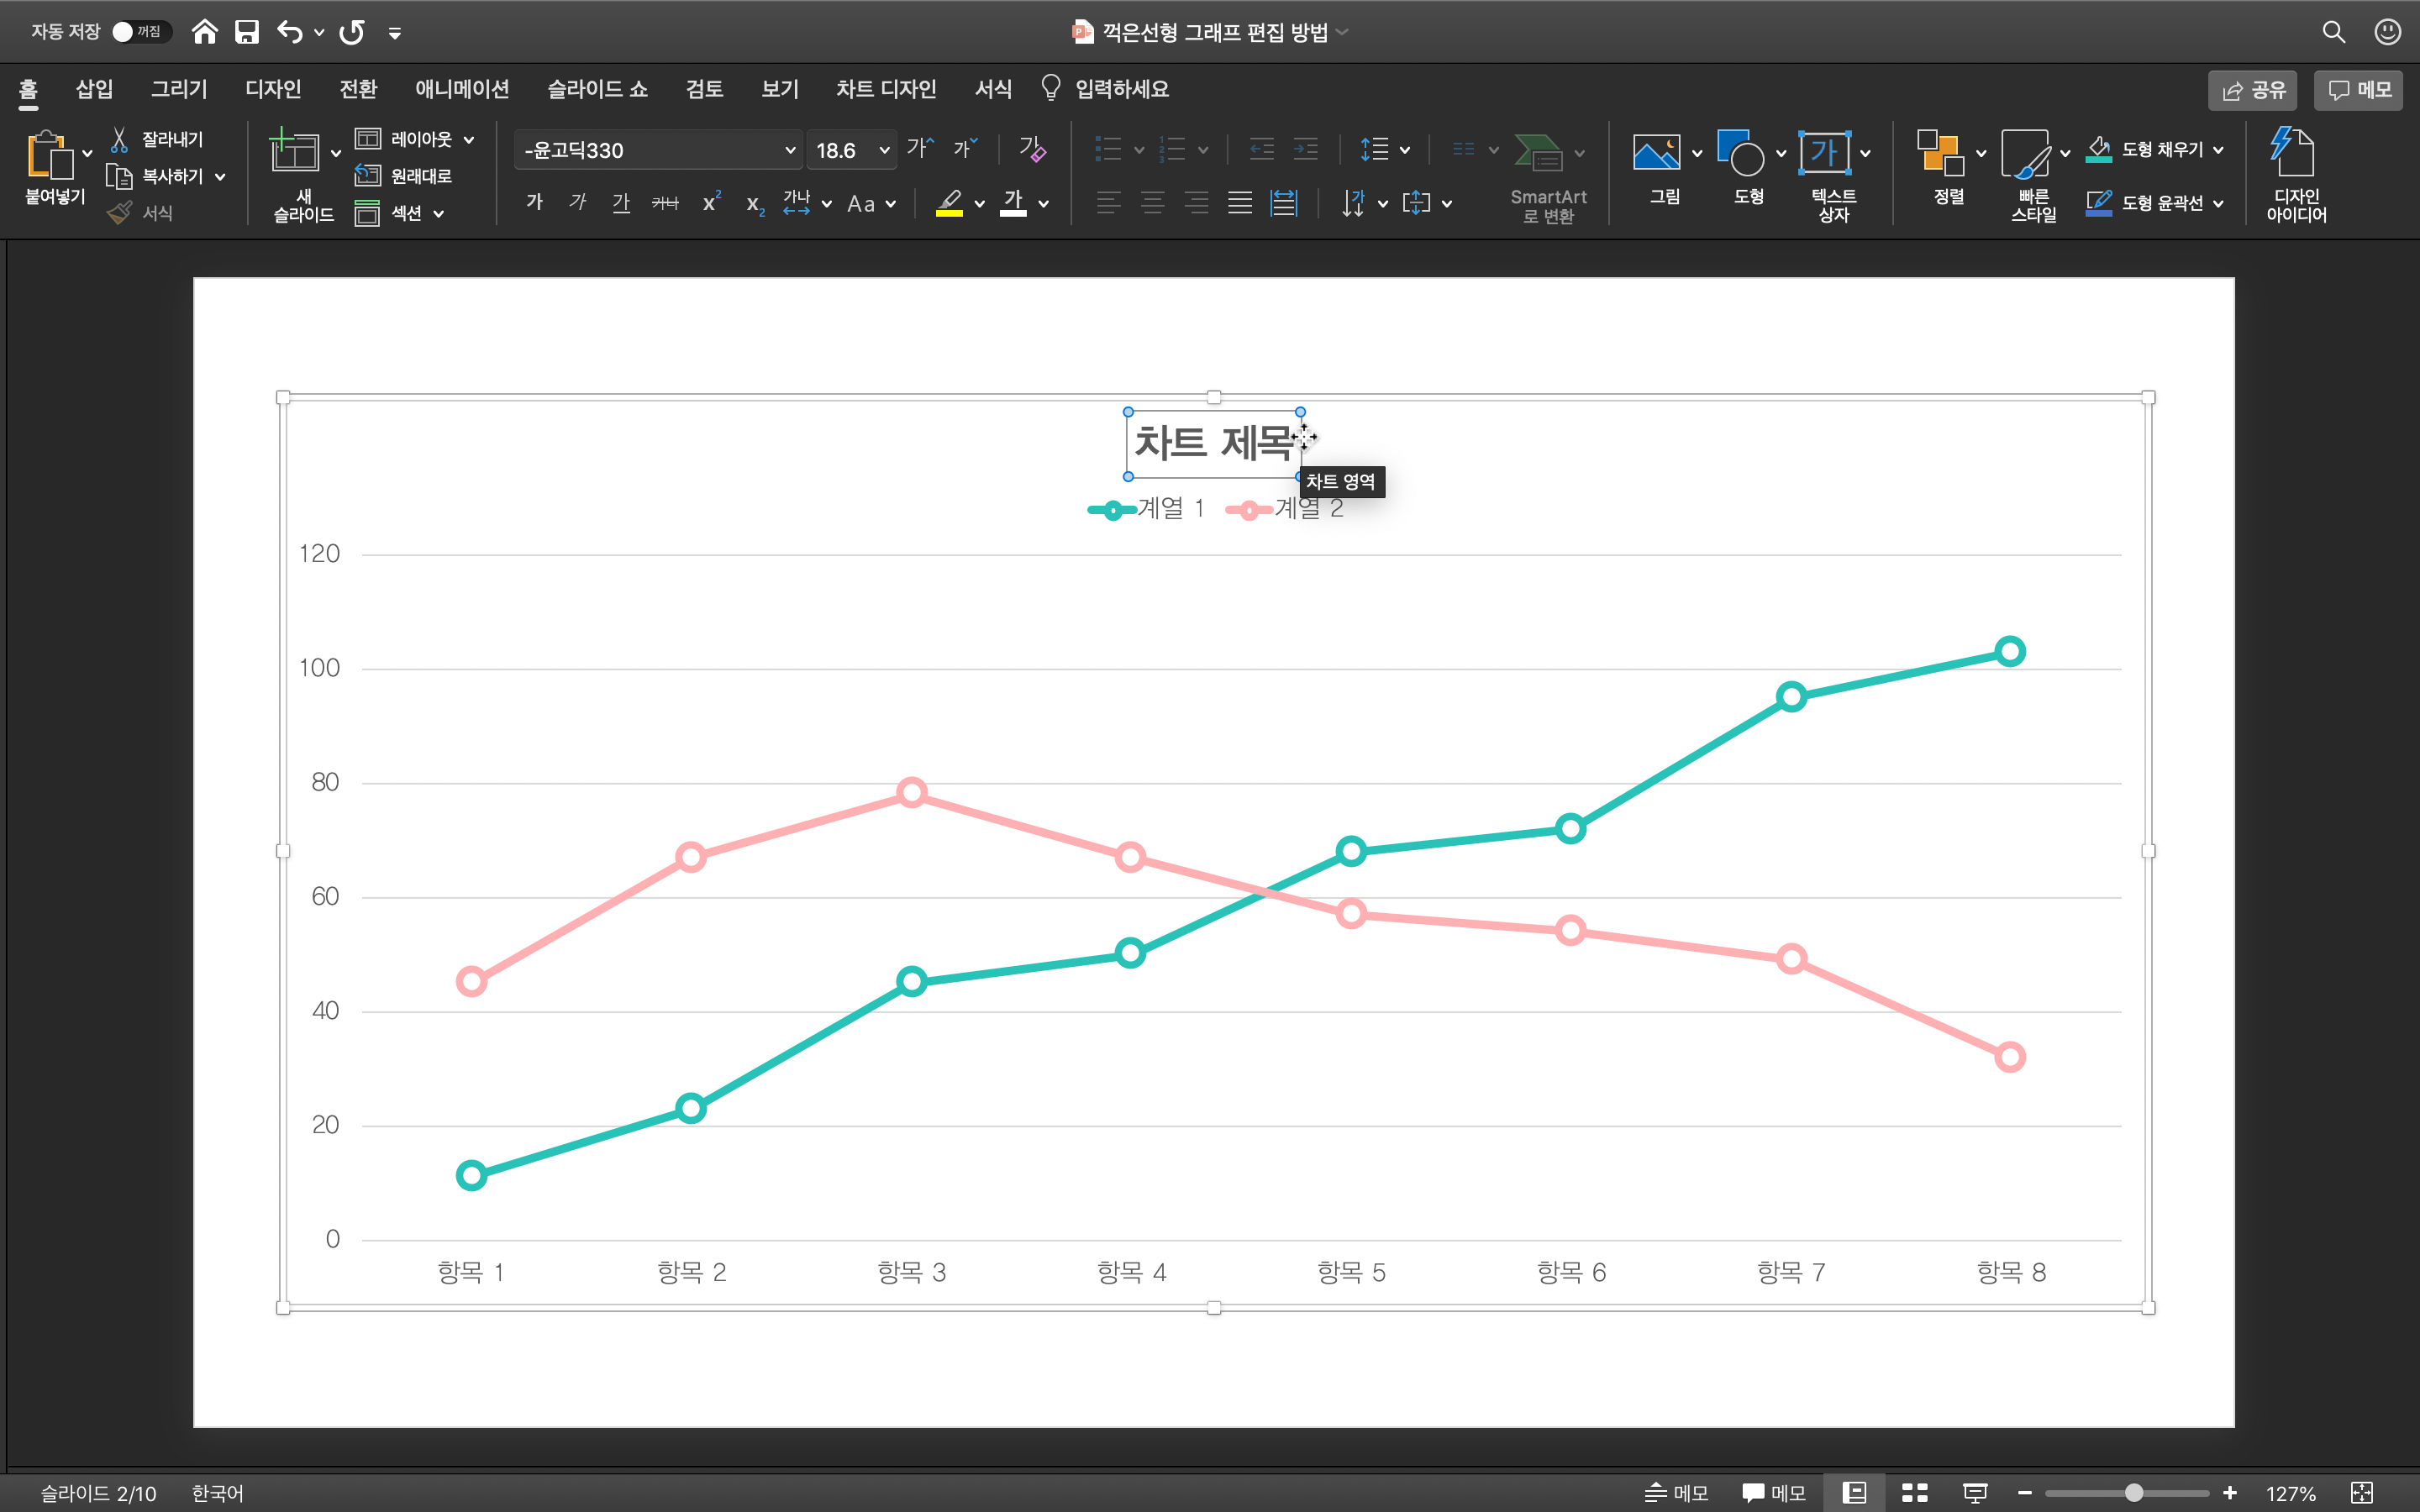Click the fit slide to window icon
Viewport: 2420px width, 1512px height.
(2361, 1492)
